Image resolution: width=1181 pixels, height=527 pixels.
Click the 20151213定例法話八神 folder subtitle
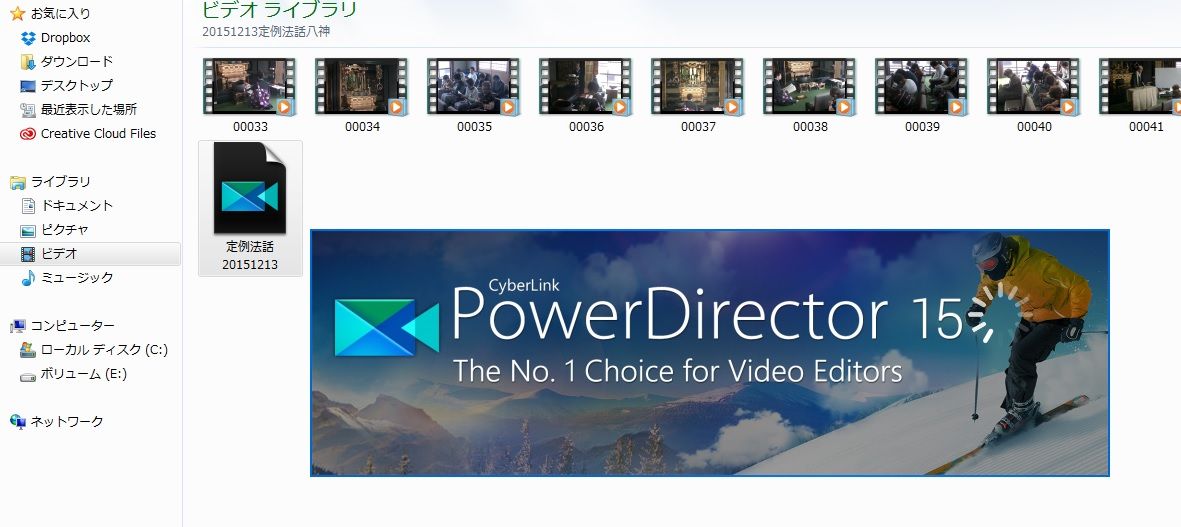tap(266, 32)
